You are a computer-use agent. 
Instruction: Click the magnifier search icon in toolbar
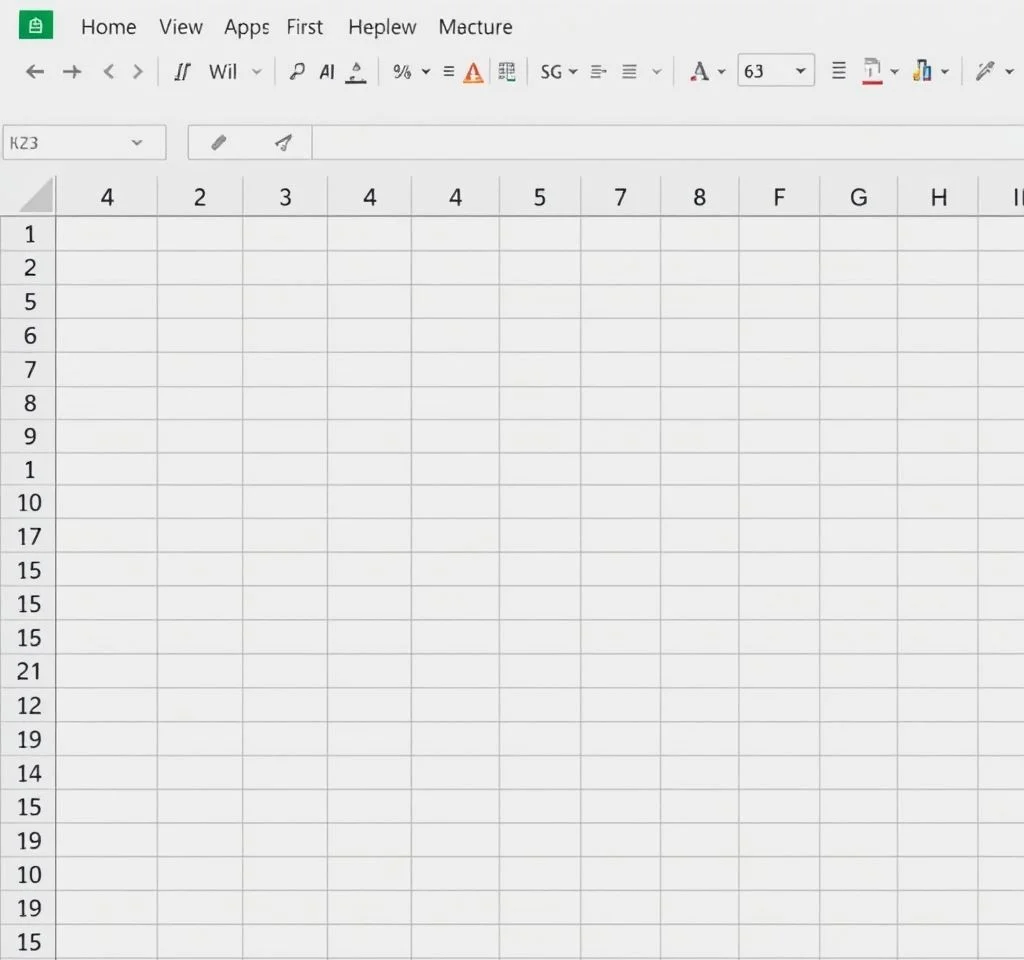pos(296,72)
